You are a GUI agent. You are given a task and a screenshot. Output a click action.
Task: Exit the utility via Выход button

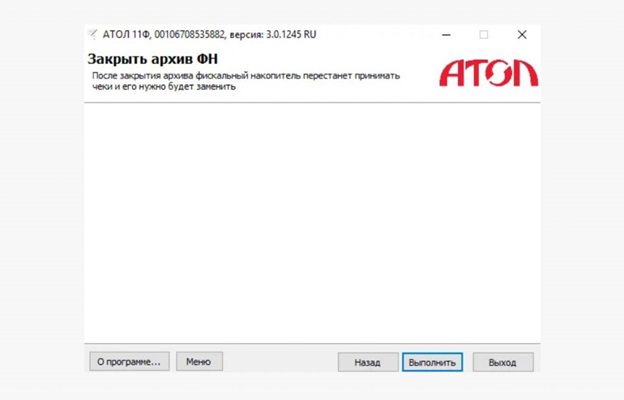(503, 362)
